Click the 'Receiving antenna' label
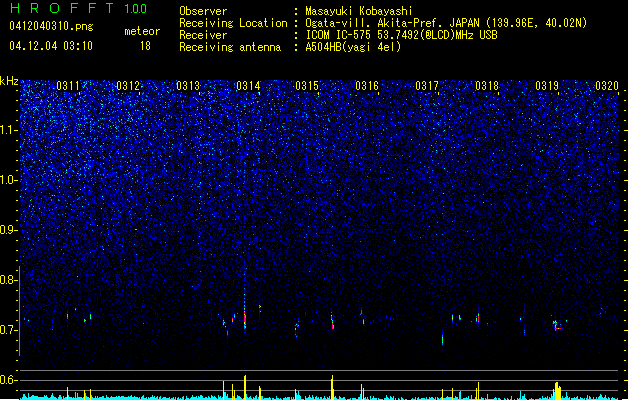Viewport: 629px width, 400px height. pos(230,47)
